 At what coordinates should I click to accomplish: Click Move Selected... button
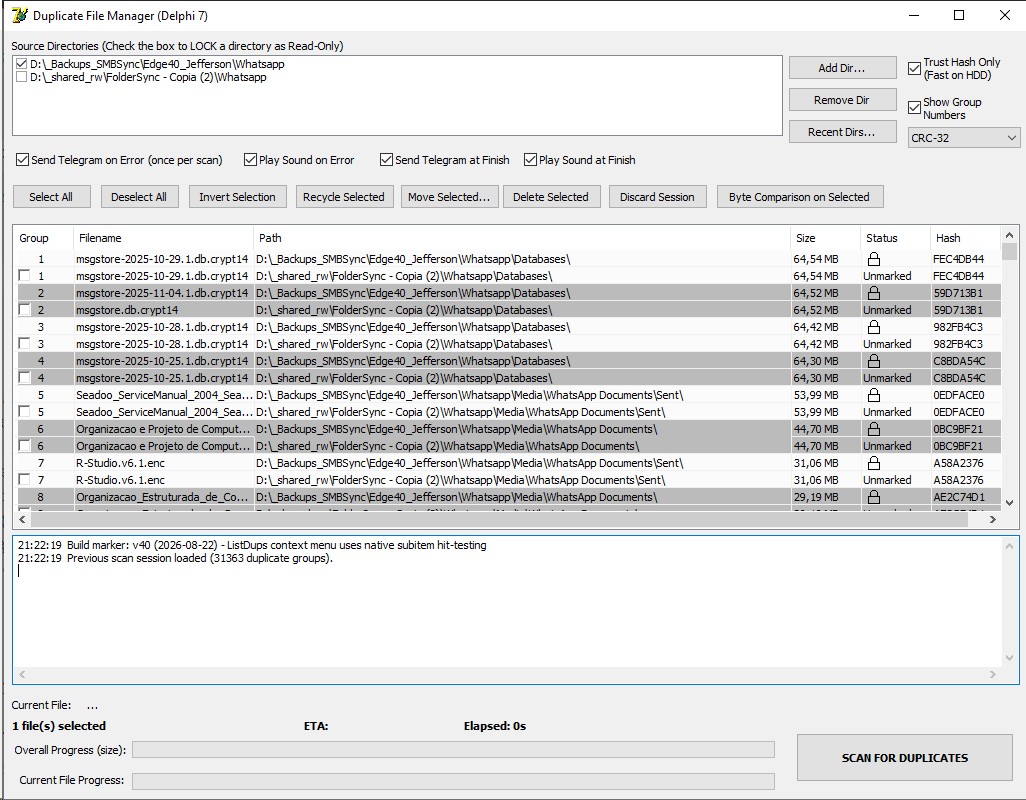(449, 197)
